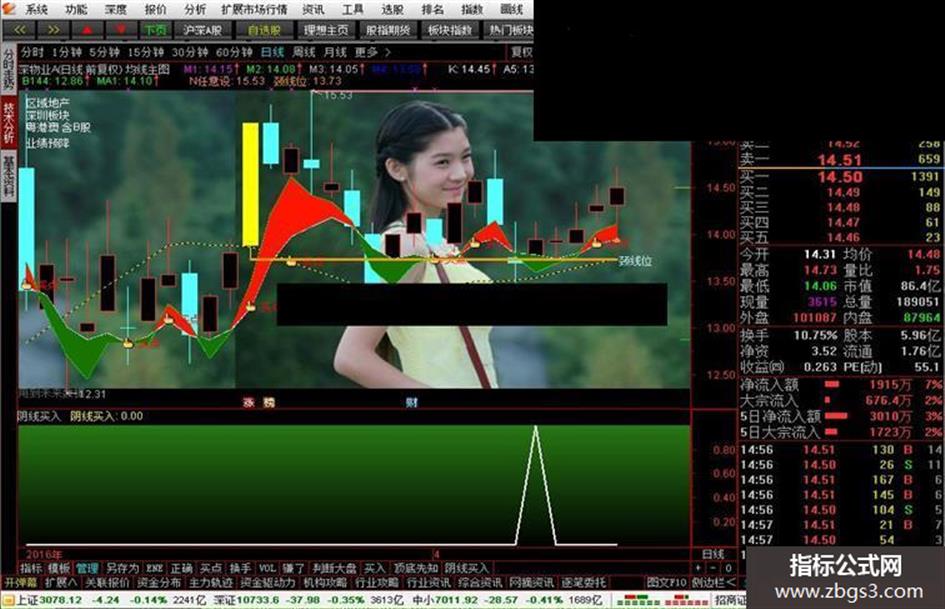Open the 系统 menu
This screenshot has height=609, width=945.
click(36, 10)
